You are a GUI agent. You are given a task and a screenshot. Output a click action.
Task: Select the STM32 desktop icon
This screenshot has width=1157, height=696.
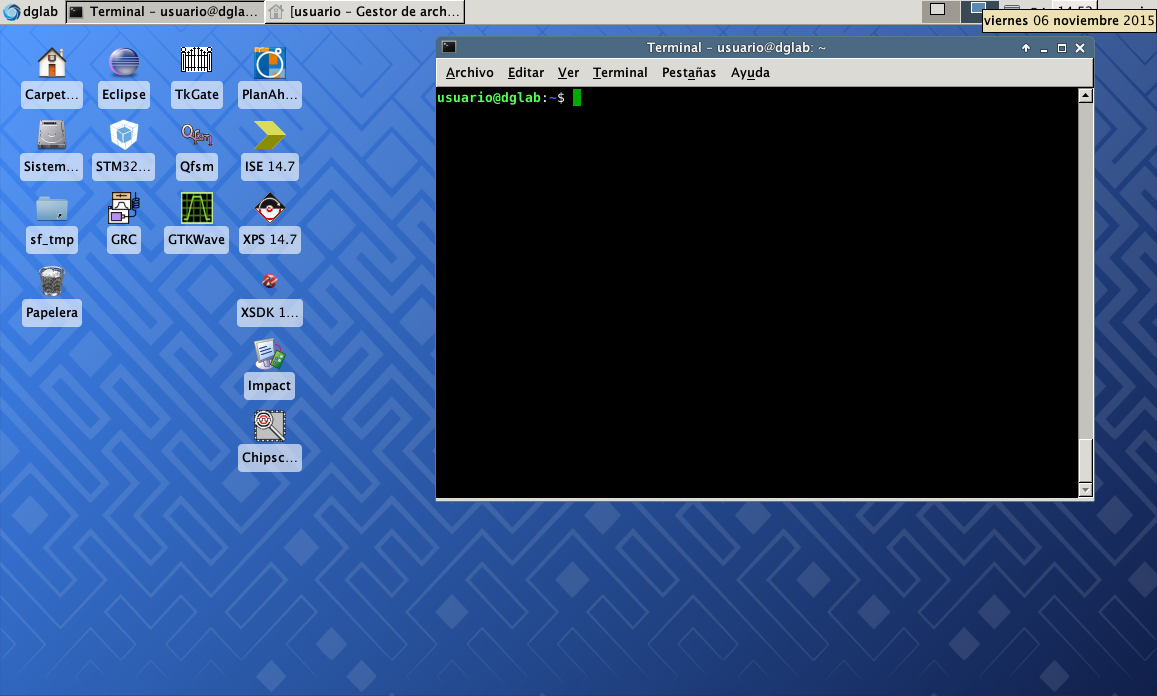pyautogui.click(x=124, y=137)
